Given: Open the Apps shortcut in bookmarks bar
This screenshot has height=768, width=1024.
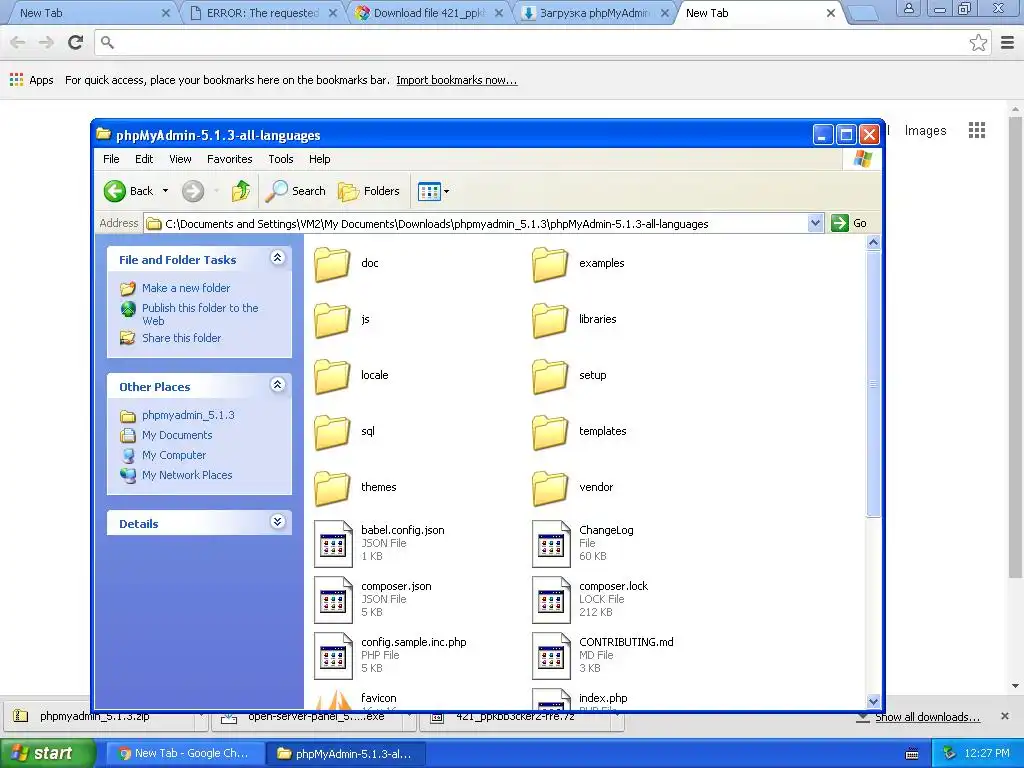Looking at the screenshot, I should (x=32, y=80).
